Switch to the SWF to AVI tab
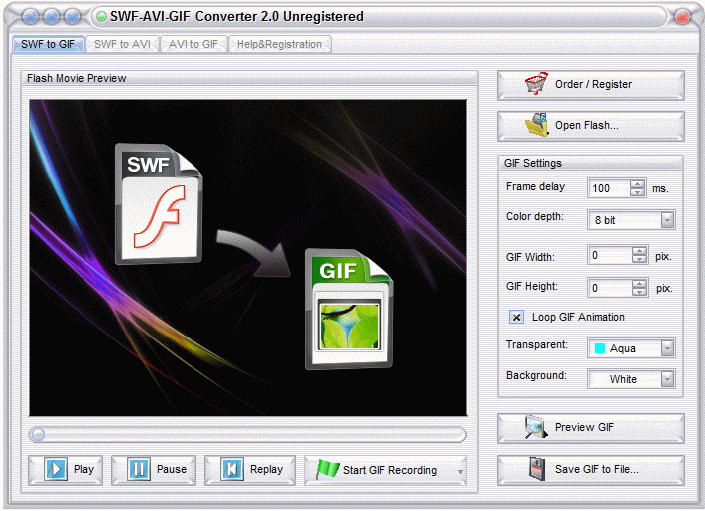705x511 pixels. coord(122,44)
